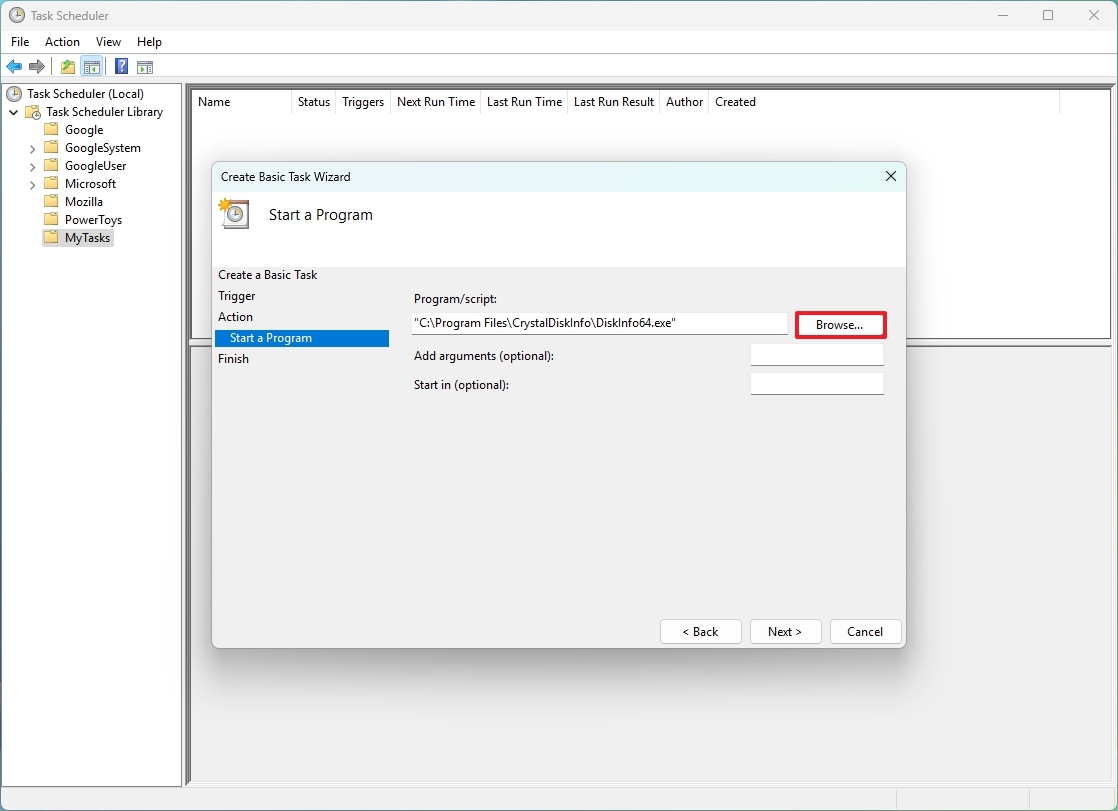
Task: Expand the GoogleSystem folder node
Action: coord(32,148)
